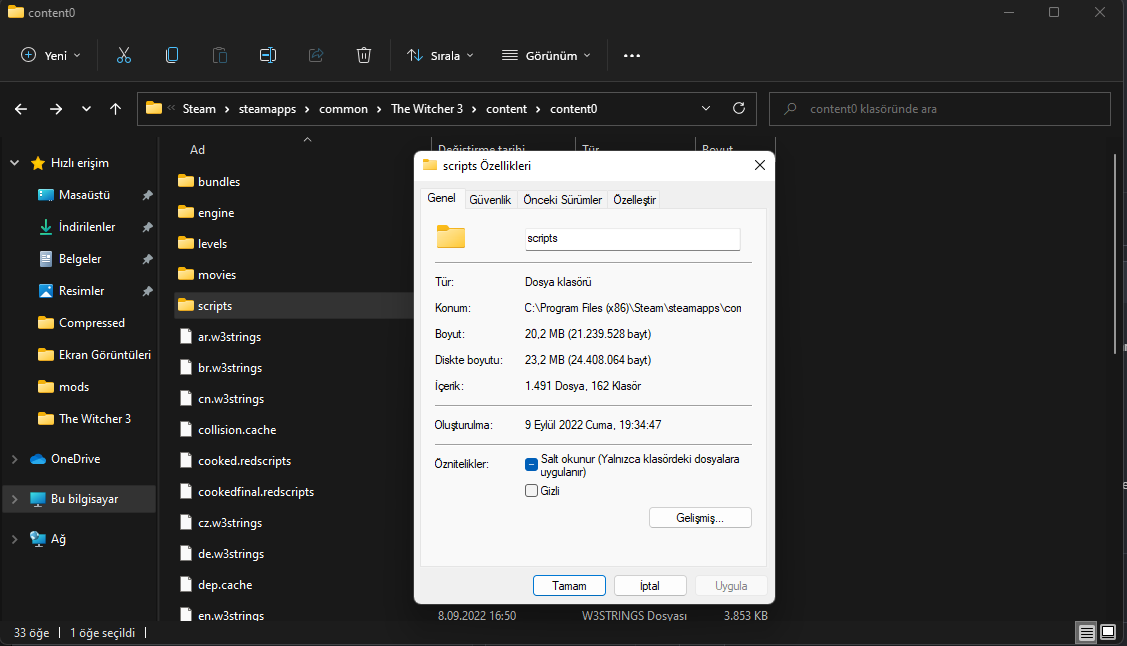Click the scripts folder name field
Viewport: 1127px width, 646px height.
tap(632, 239)
